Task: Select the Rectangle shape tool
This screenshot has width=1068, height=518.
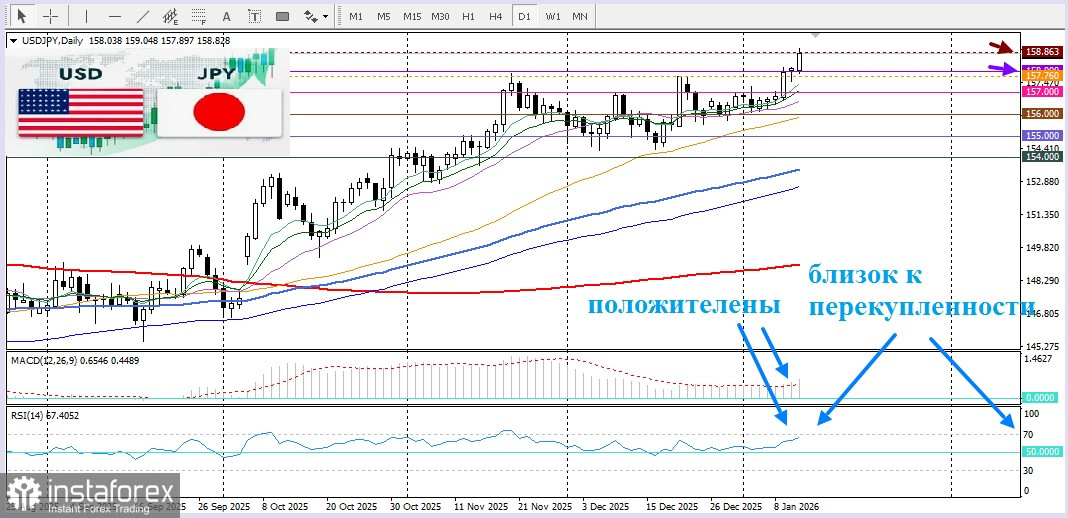Action: 282,16
